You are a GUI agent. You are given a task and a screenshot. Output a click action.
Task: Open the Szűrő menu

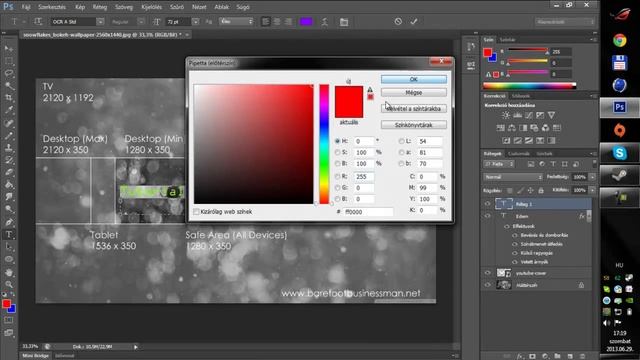[177, 7]
